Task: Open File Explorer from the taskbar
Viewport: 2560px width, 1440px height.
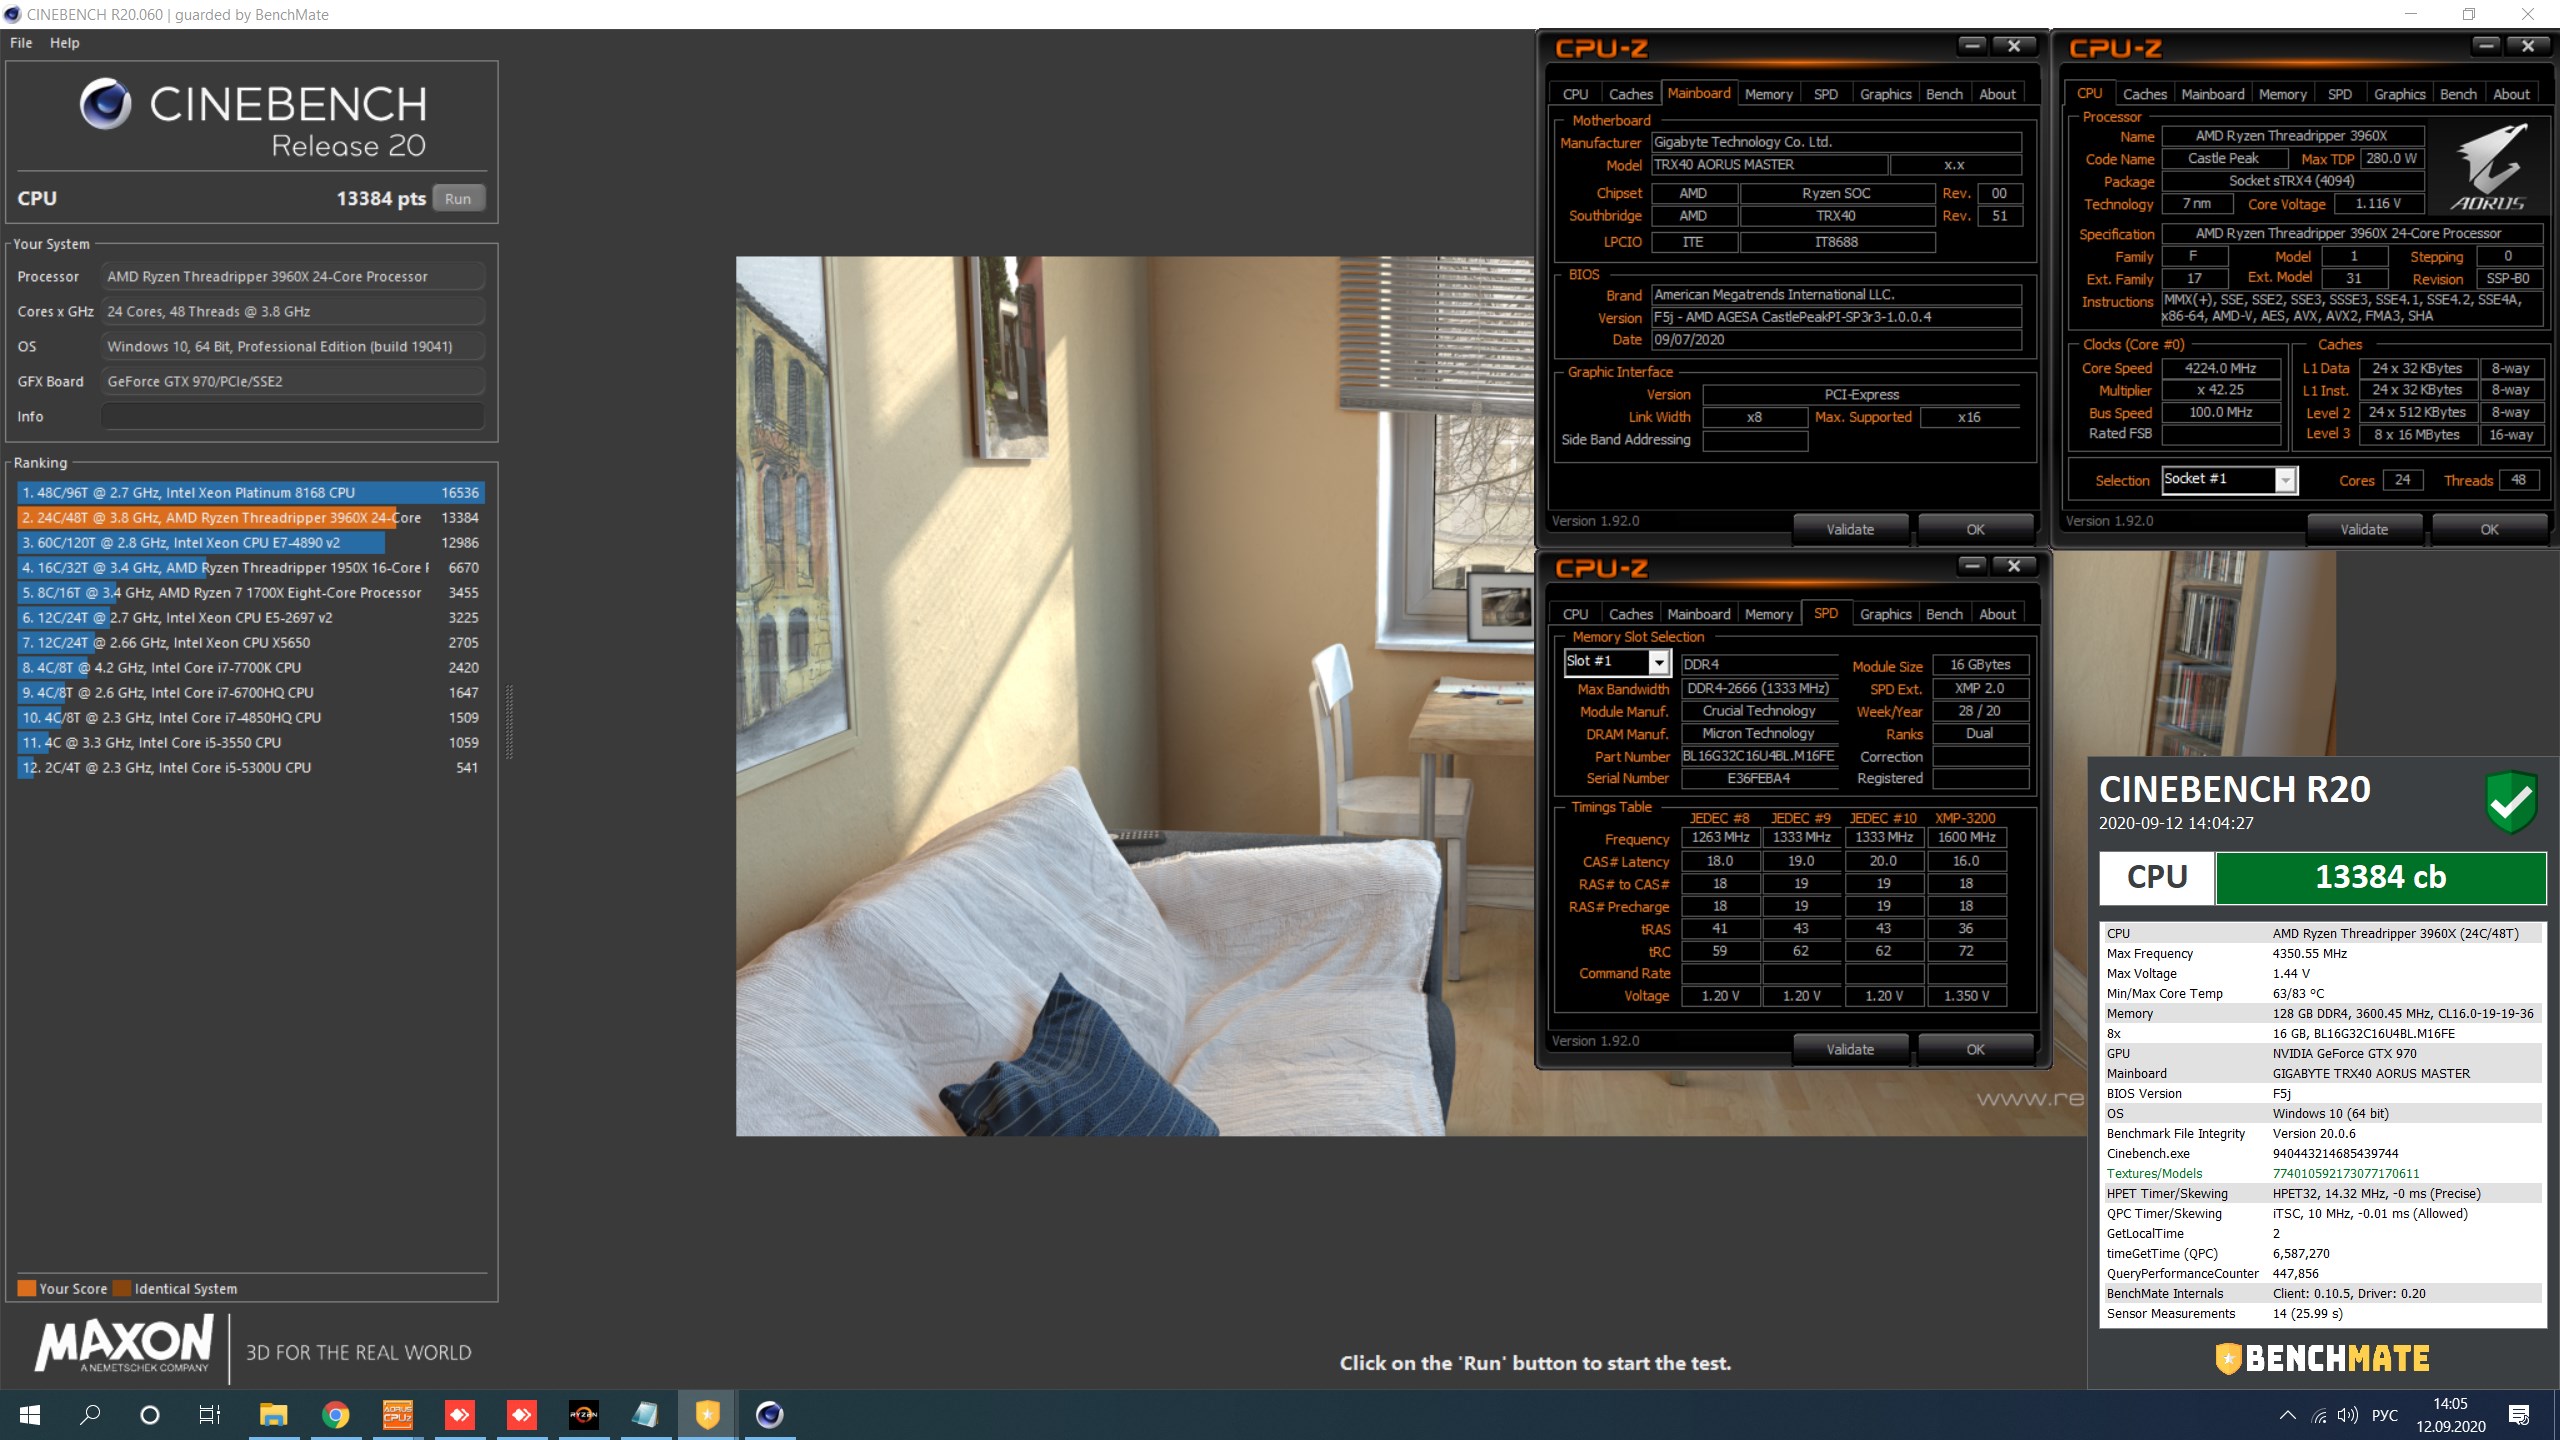Action: point(273,1414)
